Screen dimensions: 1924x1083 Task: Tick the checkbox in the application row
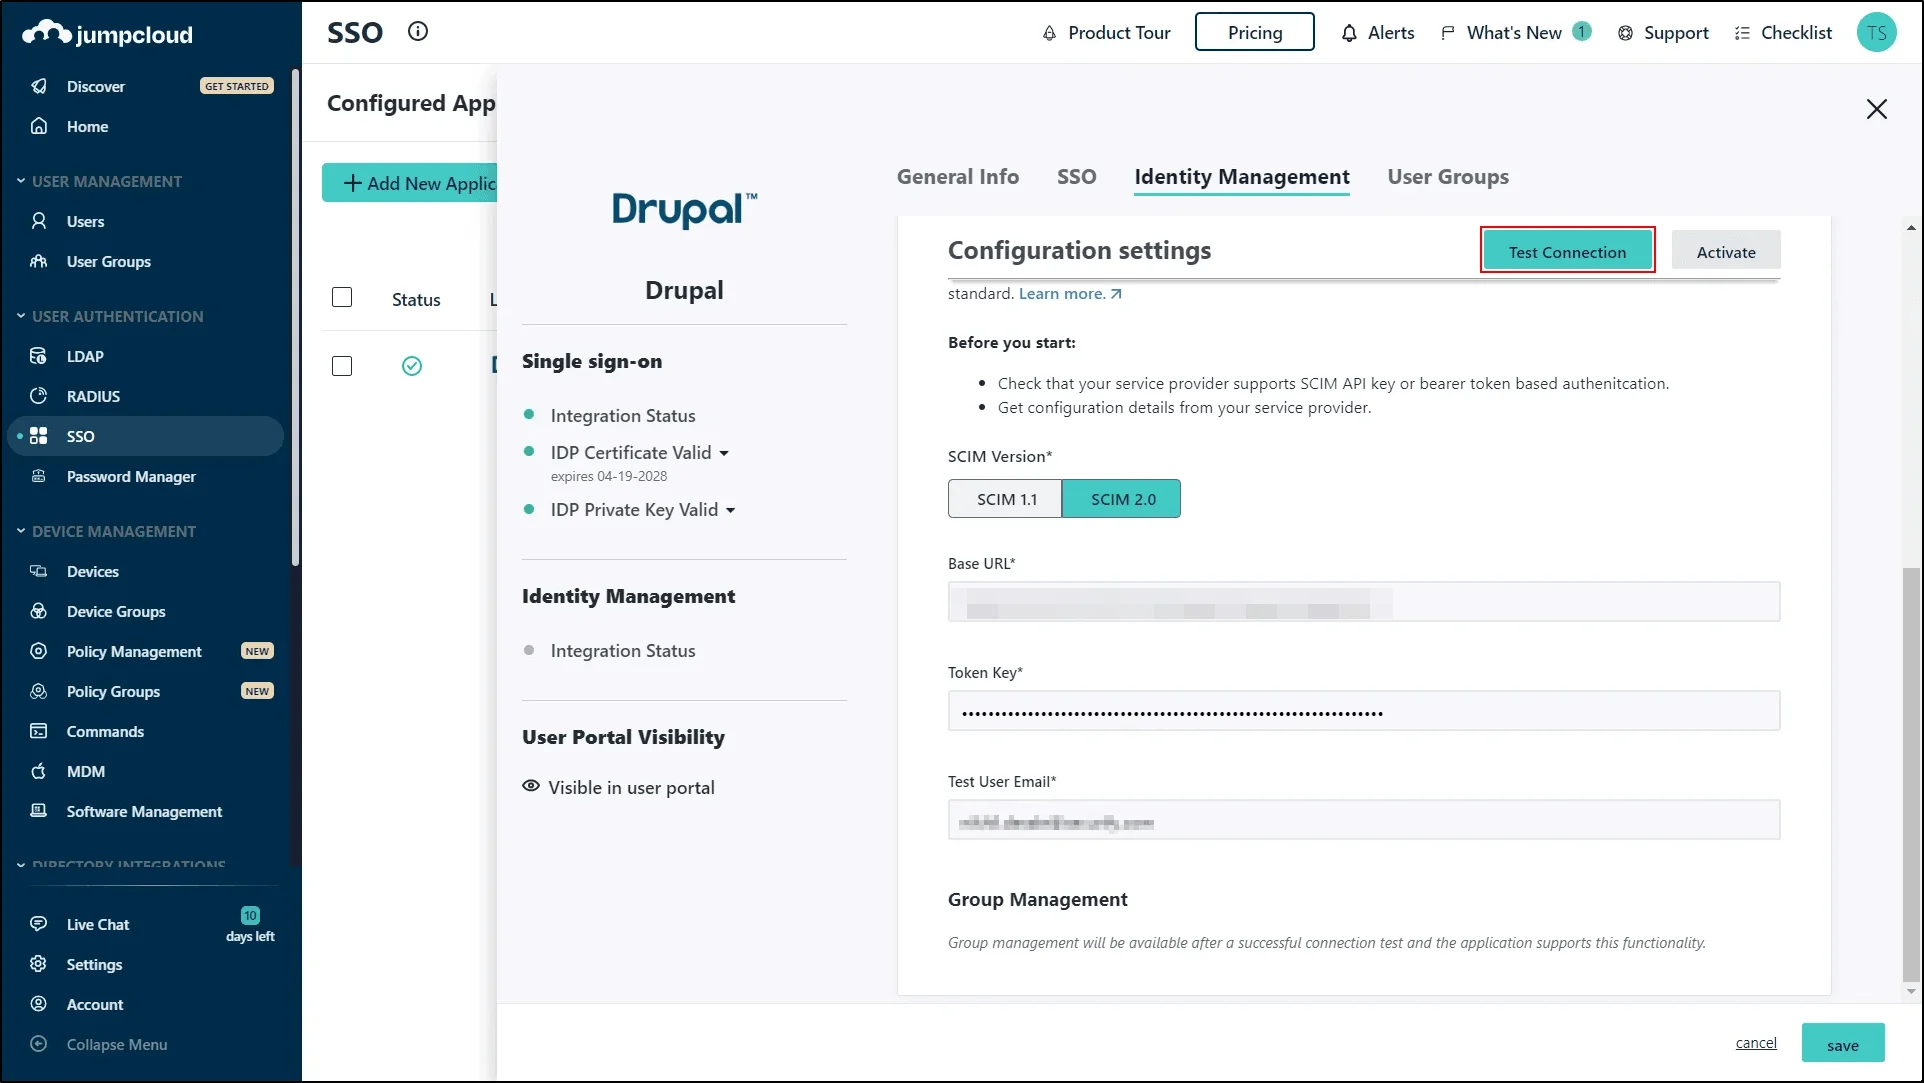pyautogui.click(x=342, y=366)
